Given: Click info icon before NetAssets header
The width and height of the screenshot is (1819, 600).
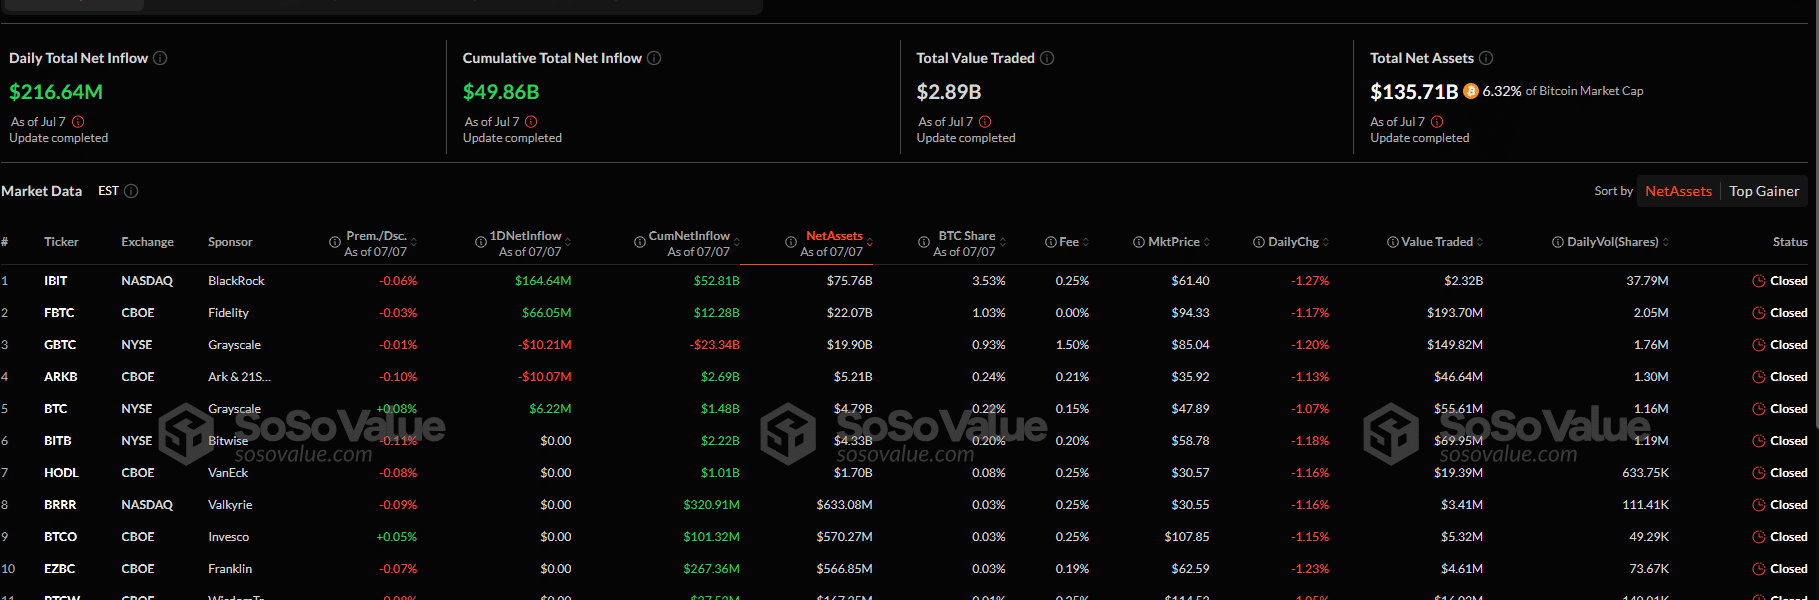Looking at the screenshot, I should click(x=791, y=242).
